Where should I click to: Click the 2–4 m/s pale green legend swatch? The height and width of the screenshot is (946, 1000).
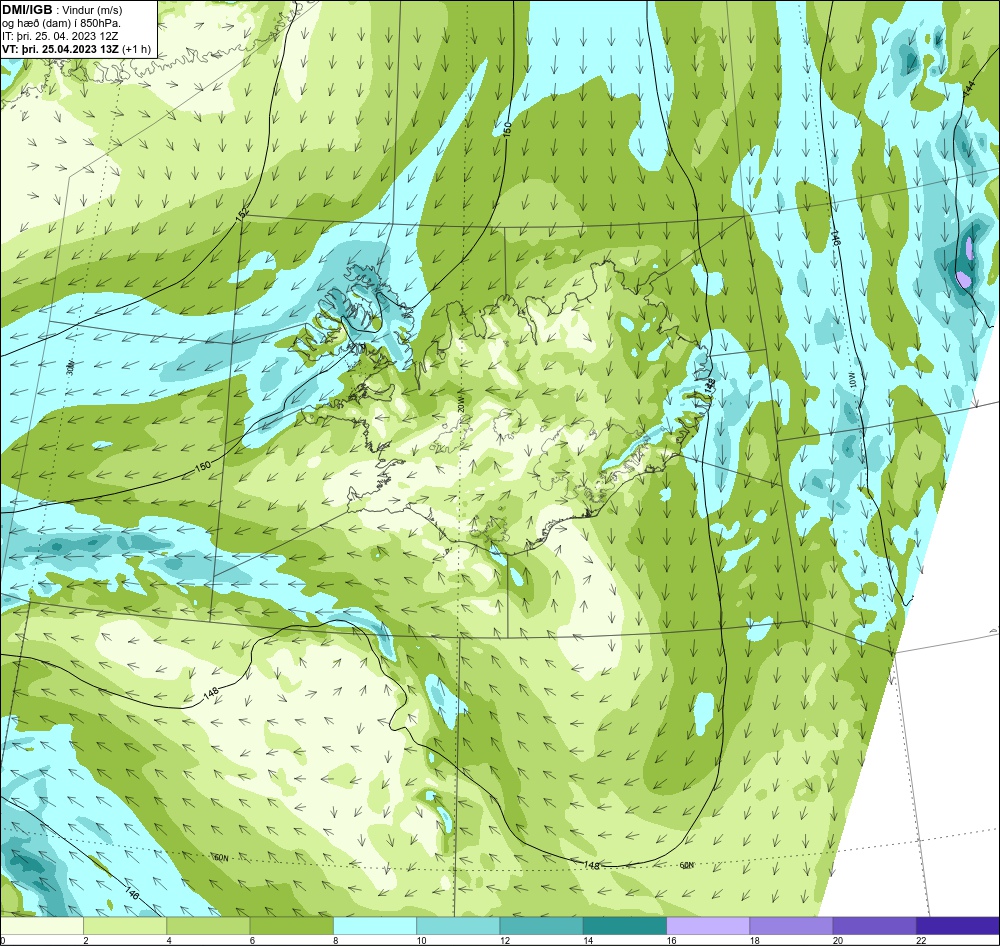(125, 925)
